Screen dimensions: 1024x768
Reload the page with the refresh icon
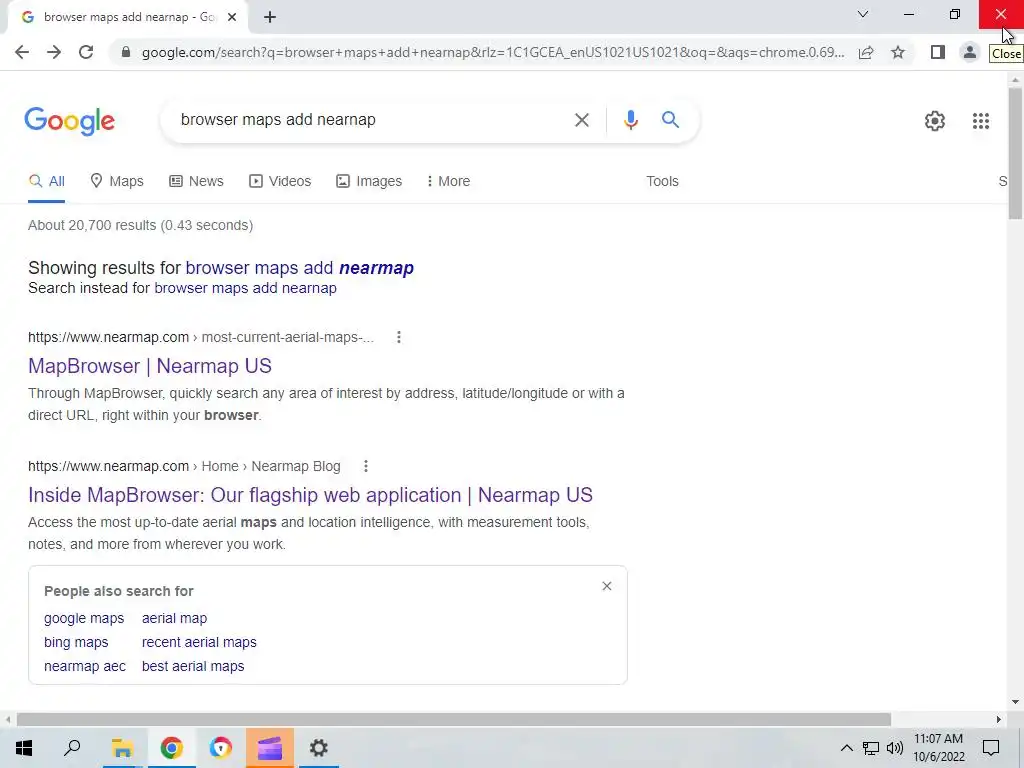[x=86, y=52]
